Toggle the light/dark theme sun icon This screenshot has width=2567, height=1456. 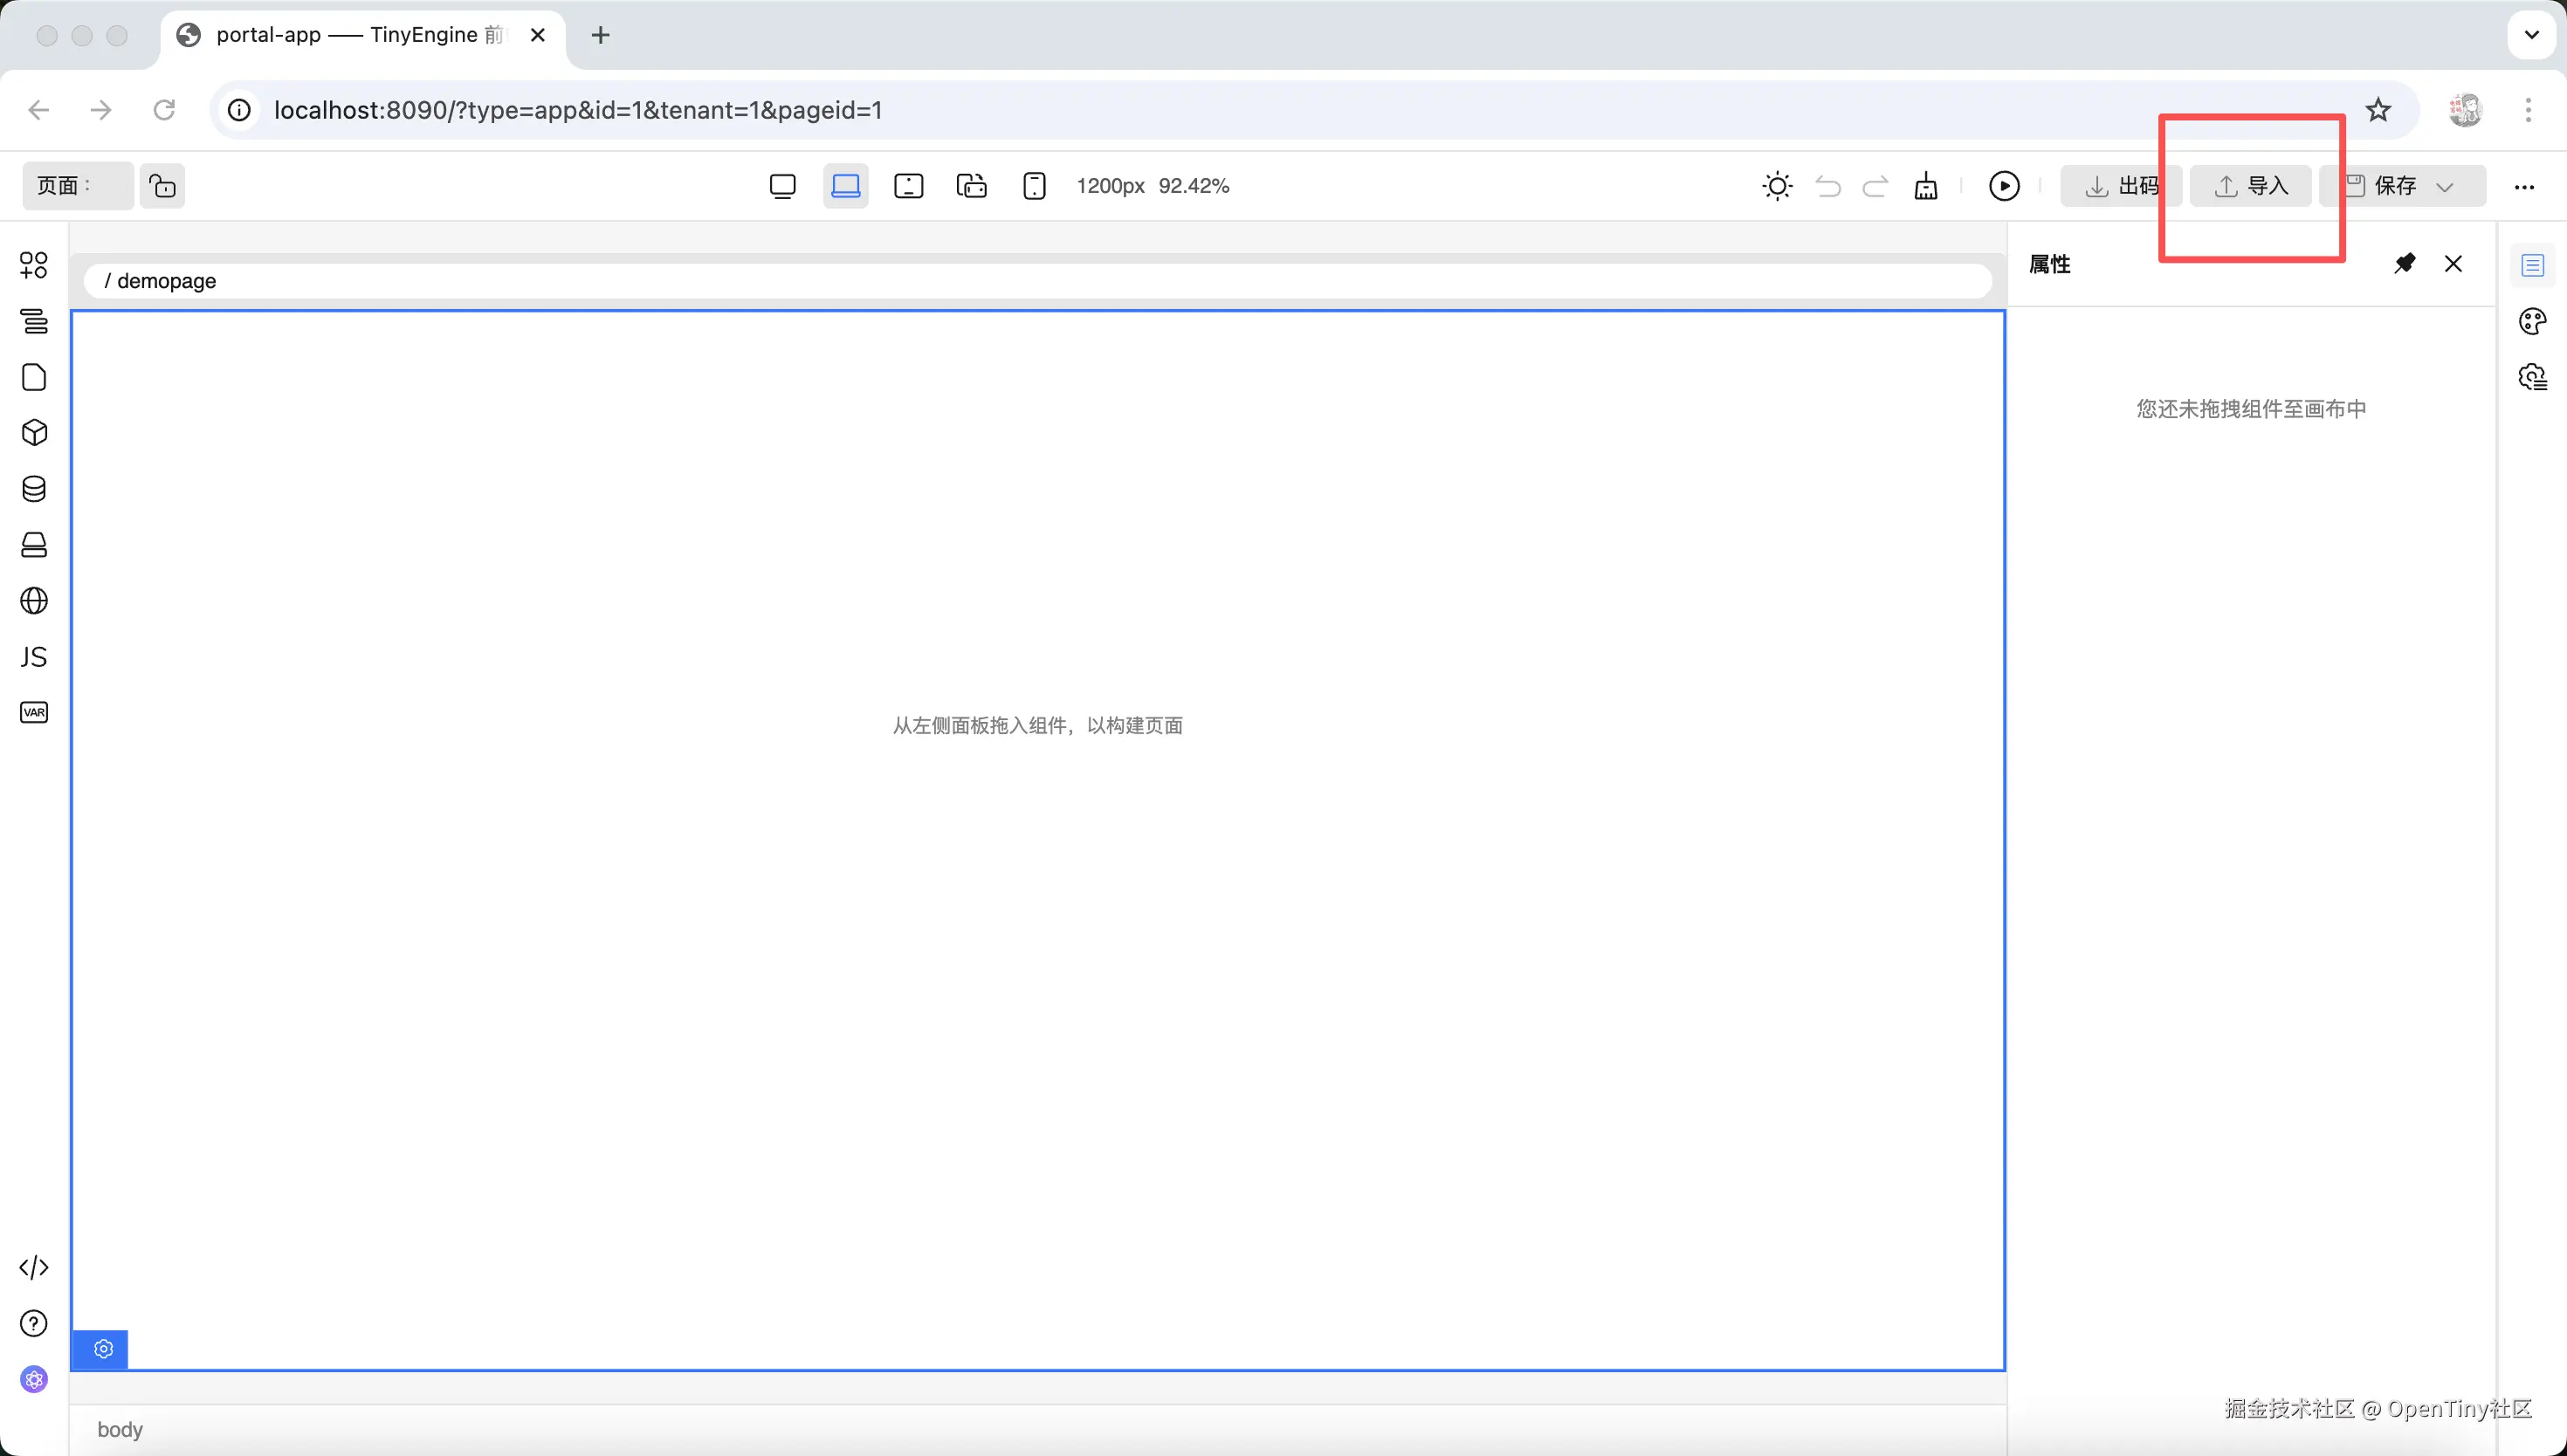tap(1777, 186)
